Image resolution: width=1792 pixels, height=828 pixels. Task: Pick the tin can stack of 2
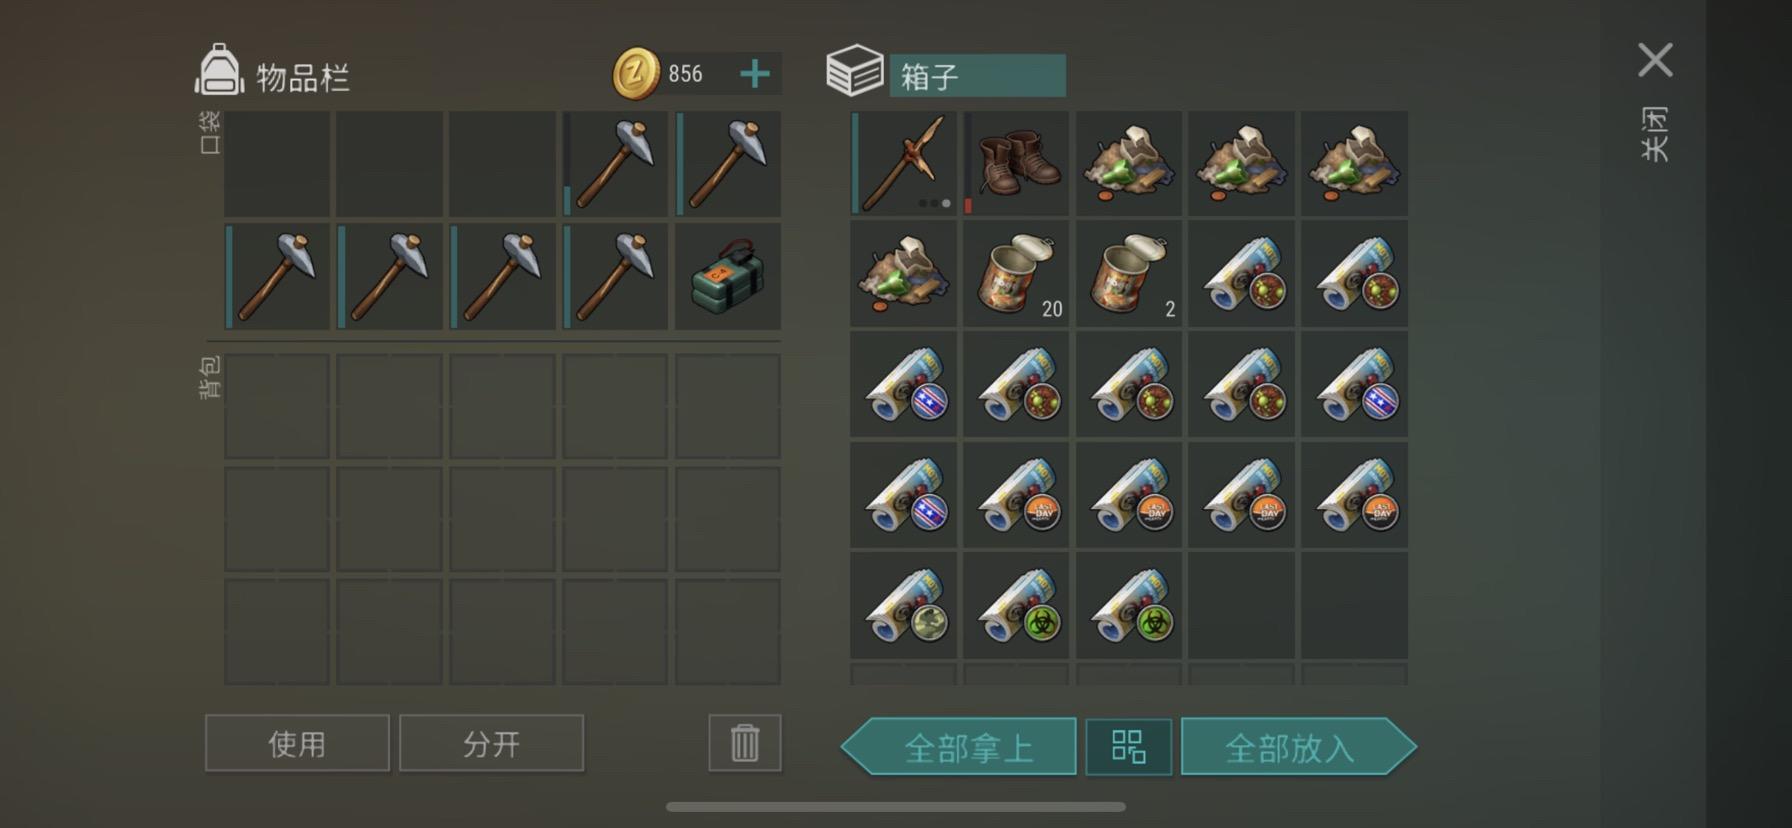point(1129,274)
